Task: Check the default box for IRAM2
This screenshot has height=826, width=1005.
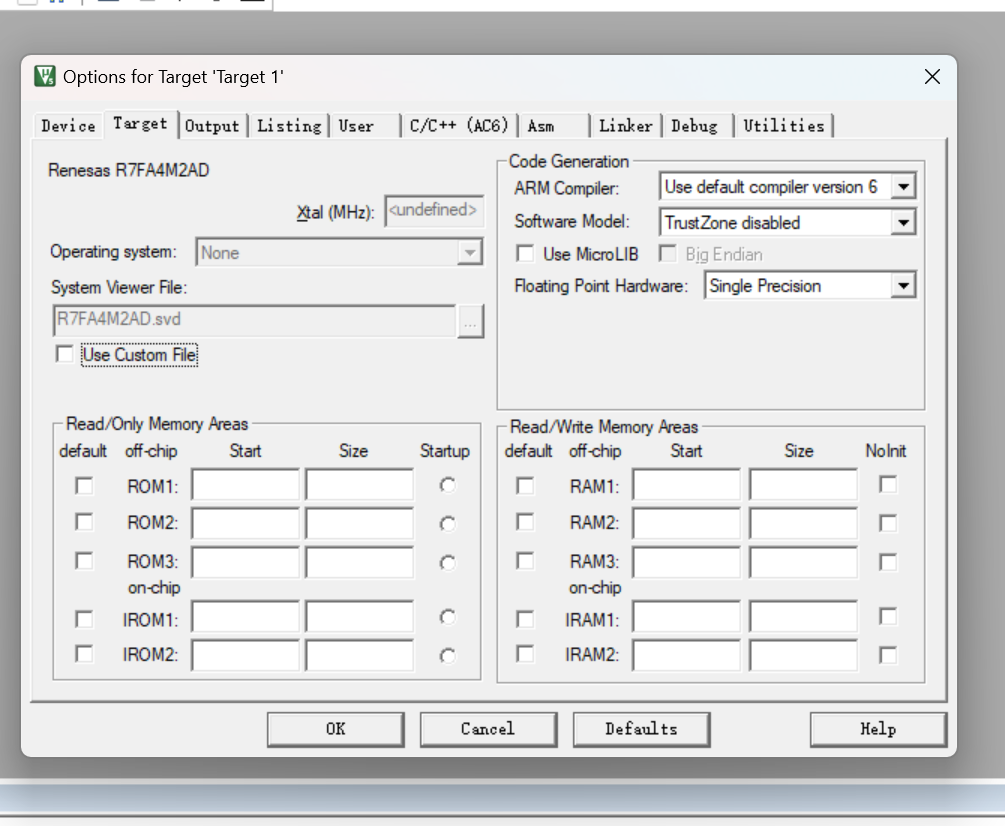Action: (525, 654)
